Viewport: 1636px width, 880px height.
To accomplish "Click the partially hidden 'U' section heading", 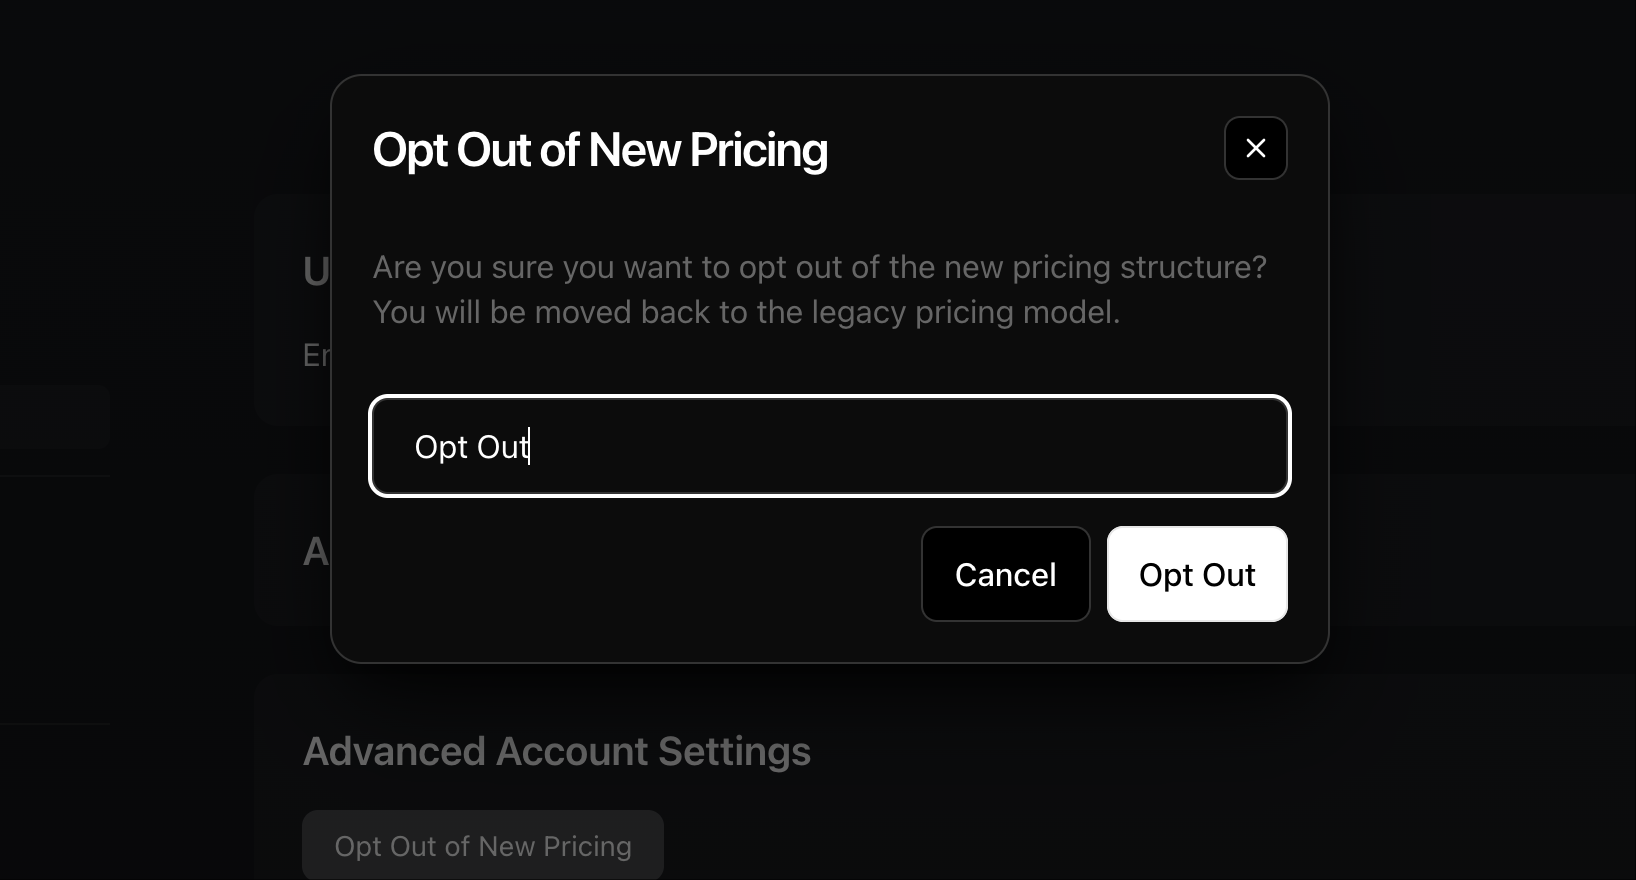I will tap(316, 272).
